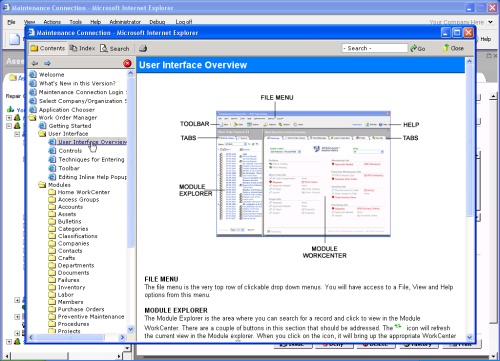This screenshot has height=361, width=500.
Task: Open Debug menu in background window
Action: click(157, 22)
